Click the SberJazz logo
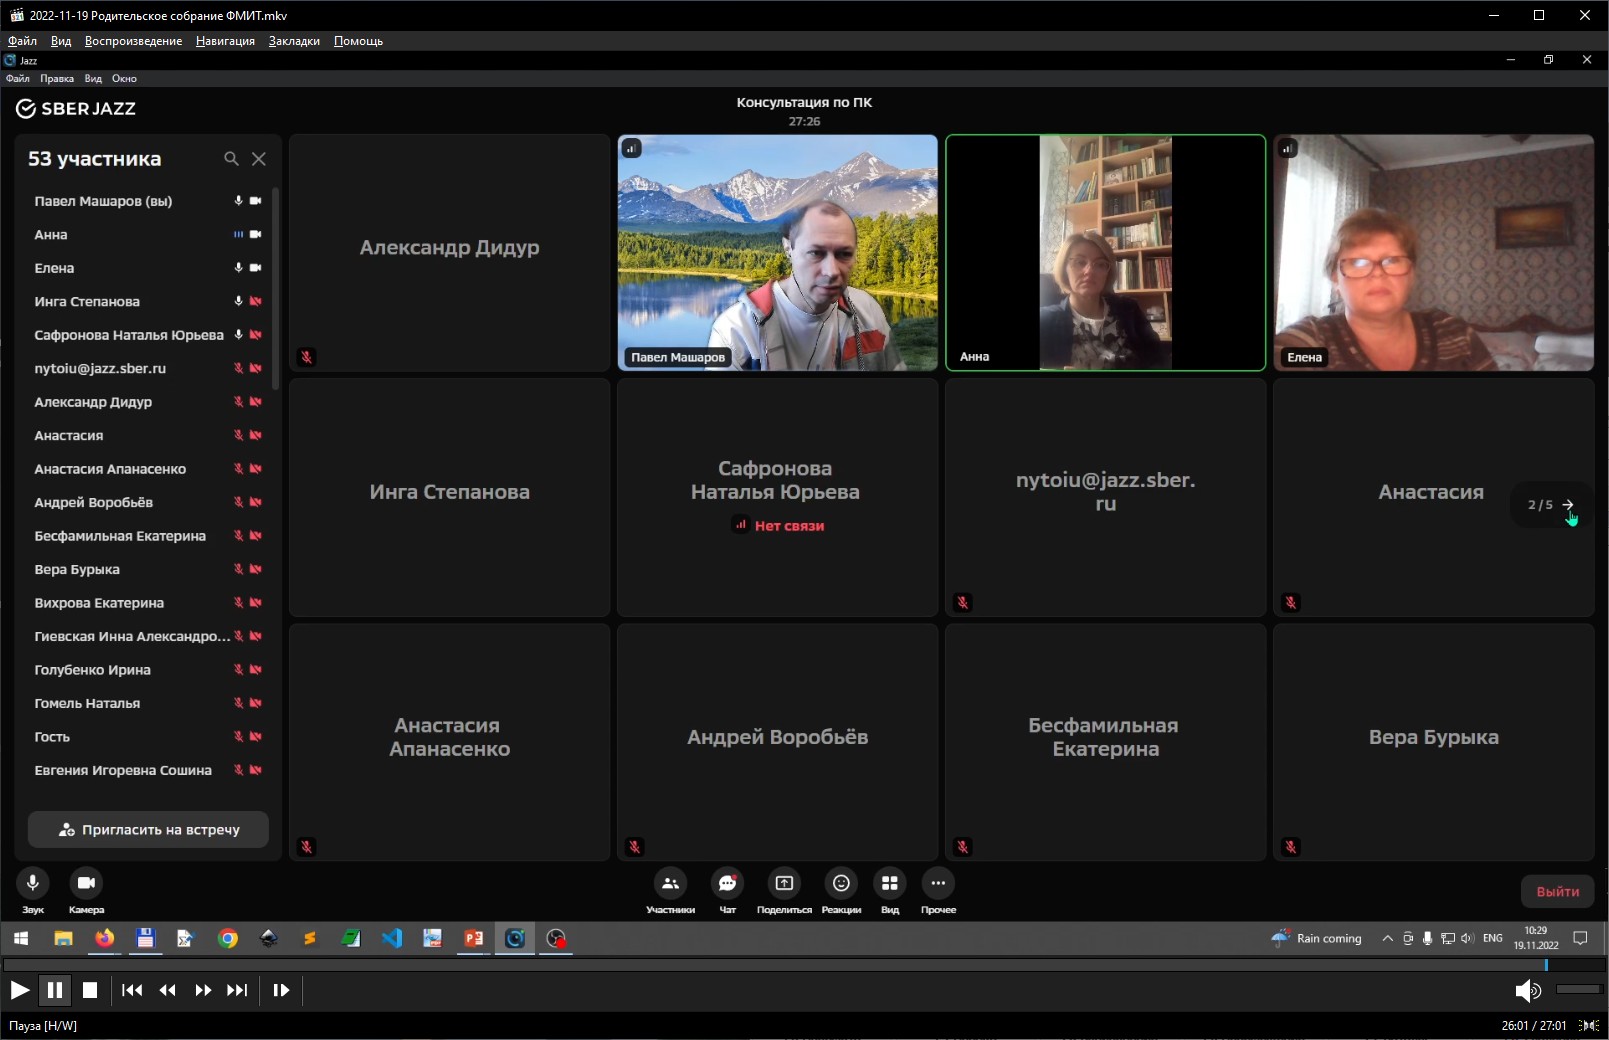1609x1040 pixels. (x=76, y=108)
